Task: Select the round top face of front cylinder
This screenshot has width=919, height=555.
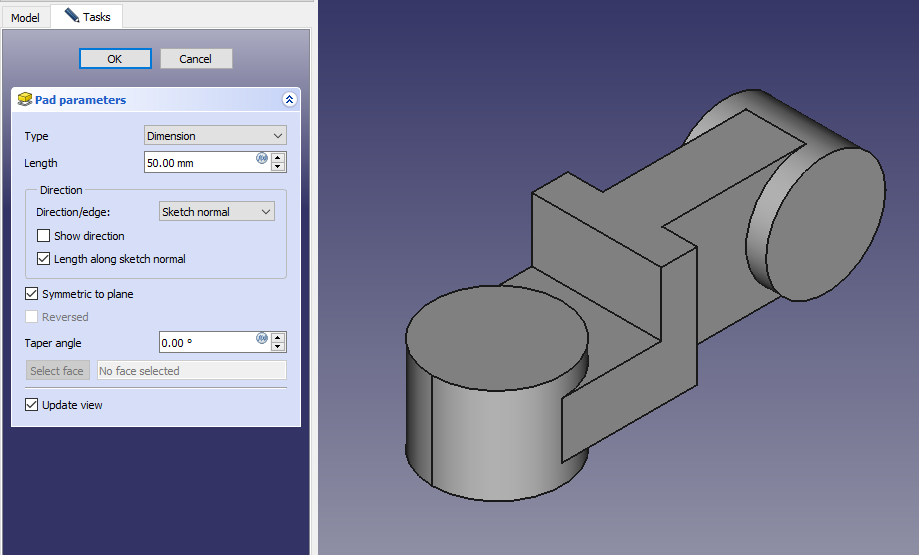Action: 497,340
